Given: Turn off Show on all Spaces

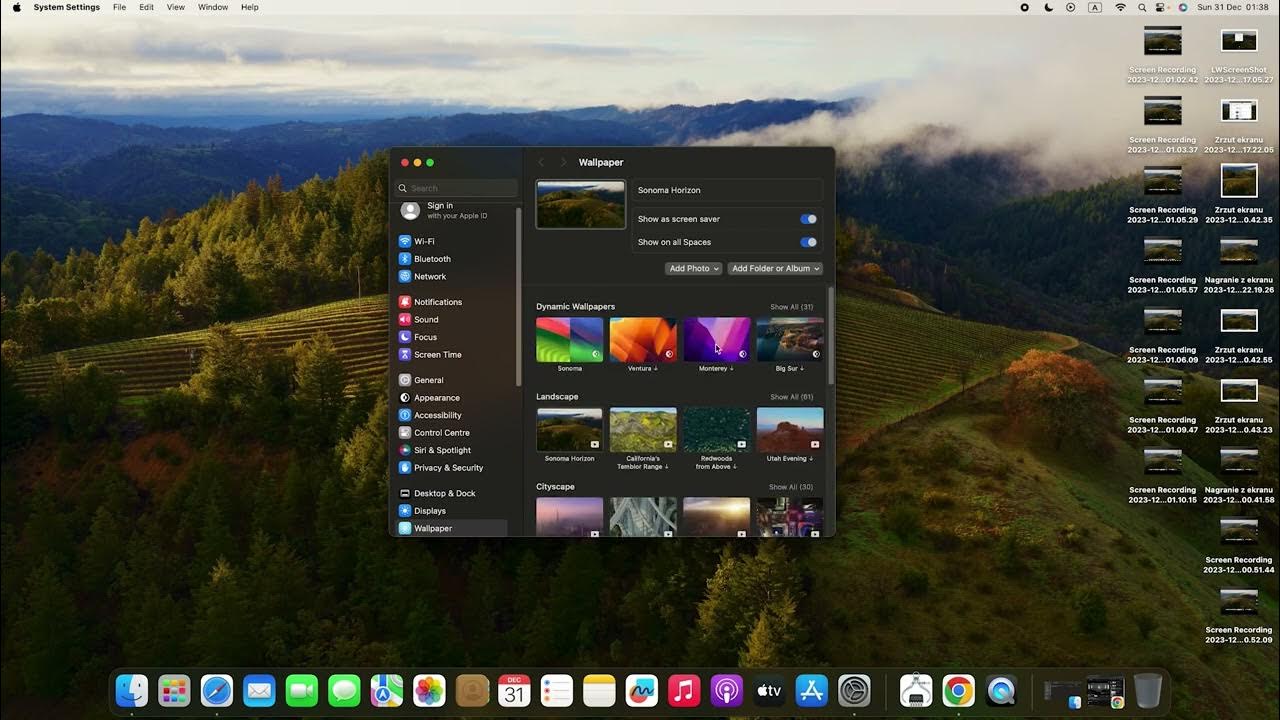Looking at the screenshot, I should [x=808, y=241].
